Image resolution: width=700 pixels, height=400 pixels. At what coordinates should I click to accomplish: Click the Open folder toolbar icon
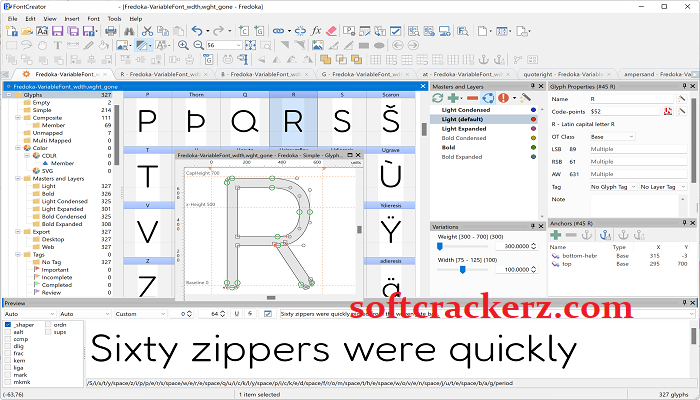(x=27, y=31)
